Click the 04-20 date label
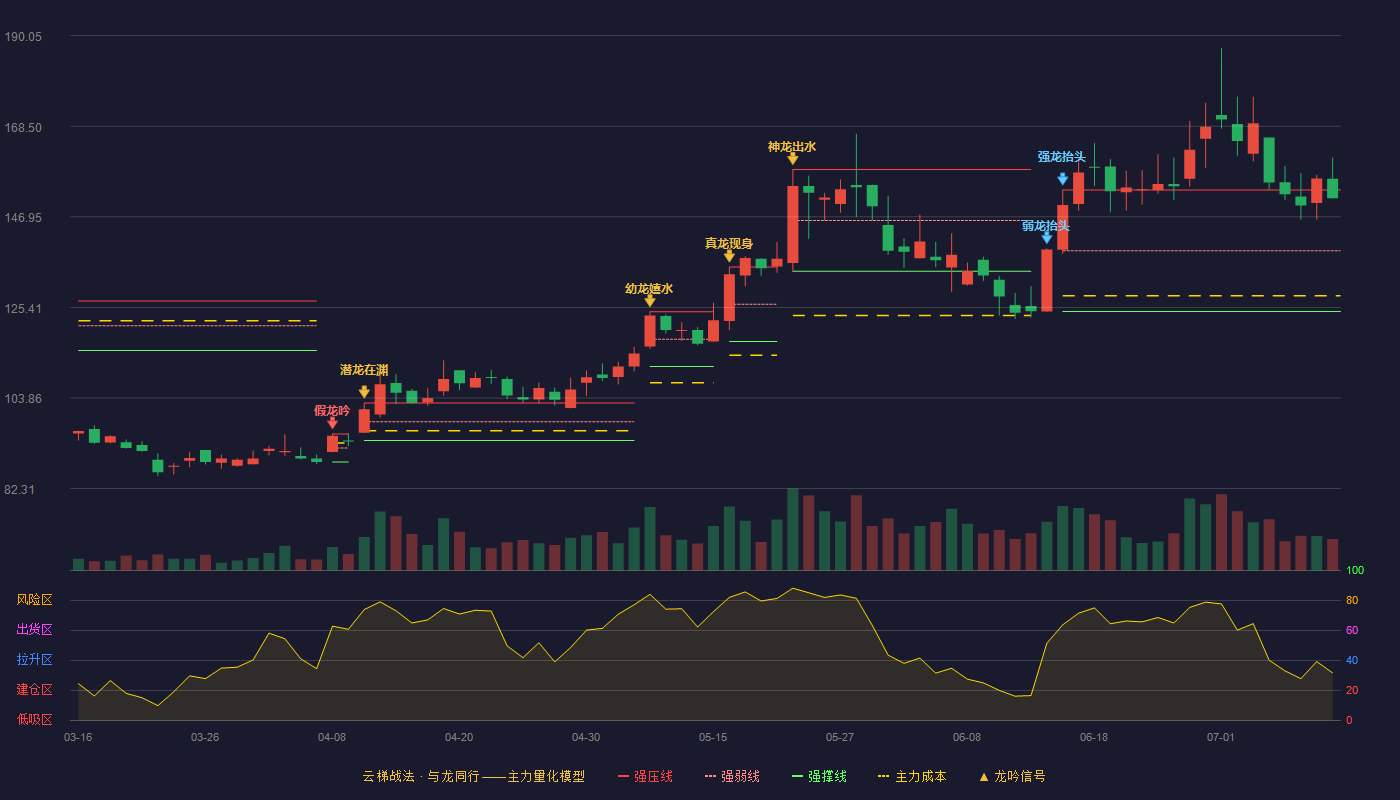 point(459,737)
